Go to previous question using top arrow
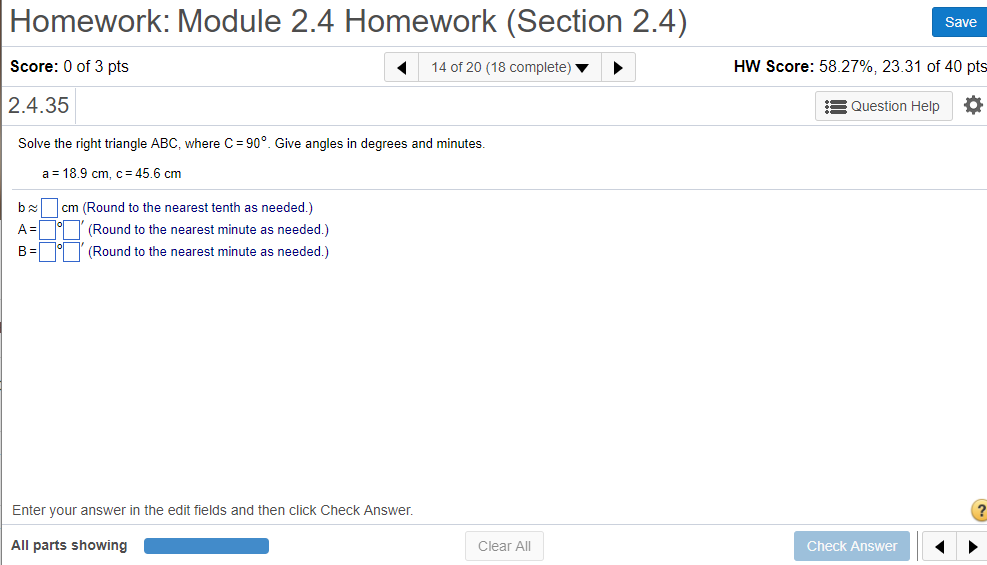Screen dimensions: 987x565 point(401,68)
